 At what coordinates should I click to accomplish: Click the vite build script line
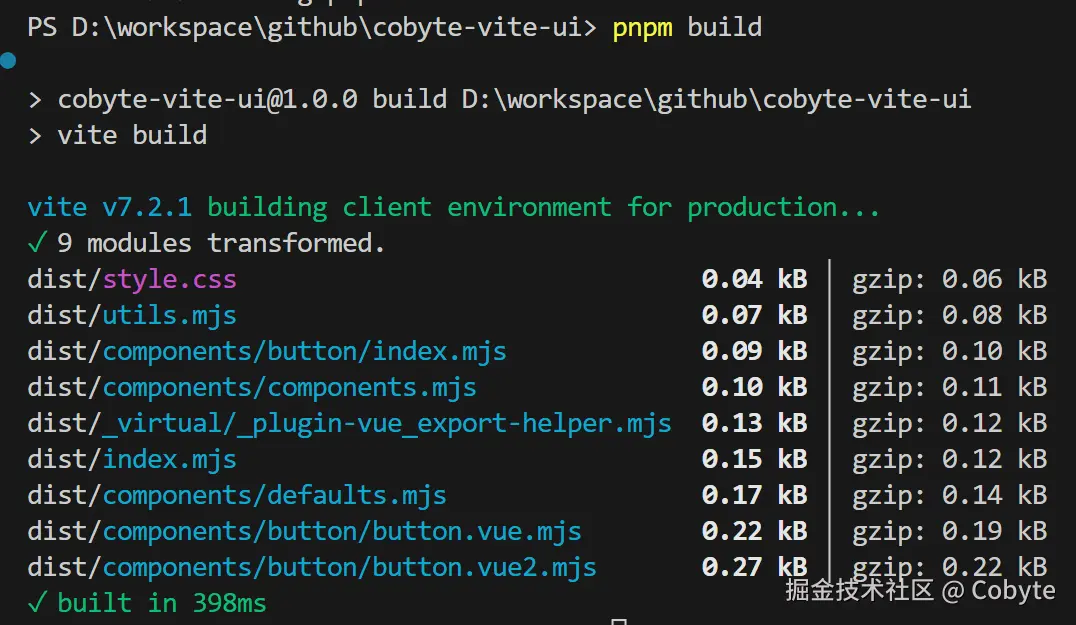[132, 135]
